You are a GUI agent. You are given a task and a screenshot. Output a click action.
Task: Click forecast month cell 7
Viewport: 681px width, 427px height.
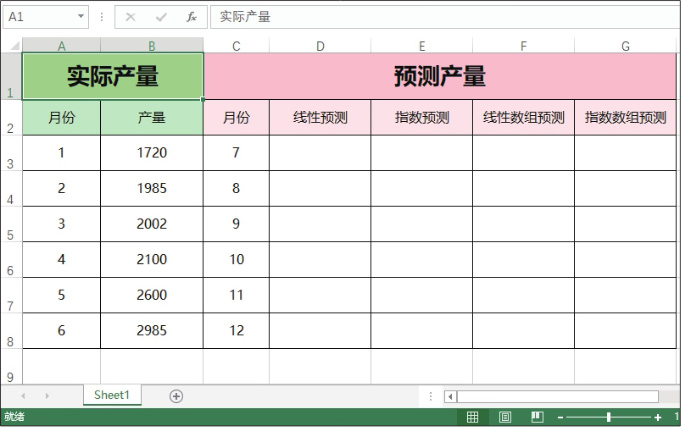236,153
